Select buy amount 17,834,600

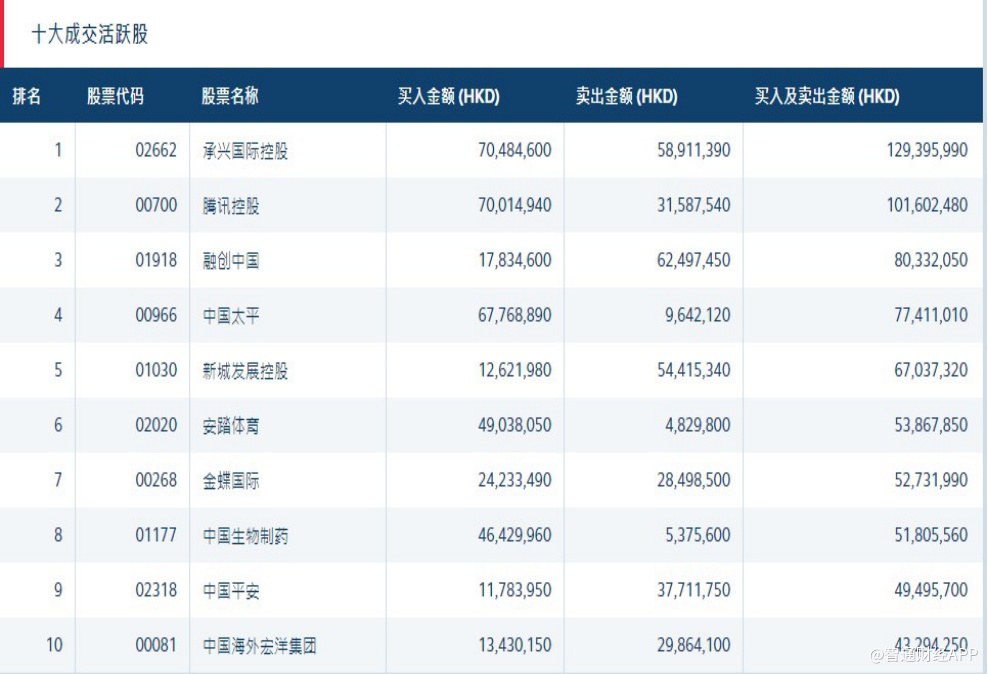click(x=515, y=260)
